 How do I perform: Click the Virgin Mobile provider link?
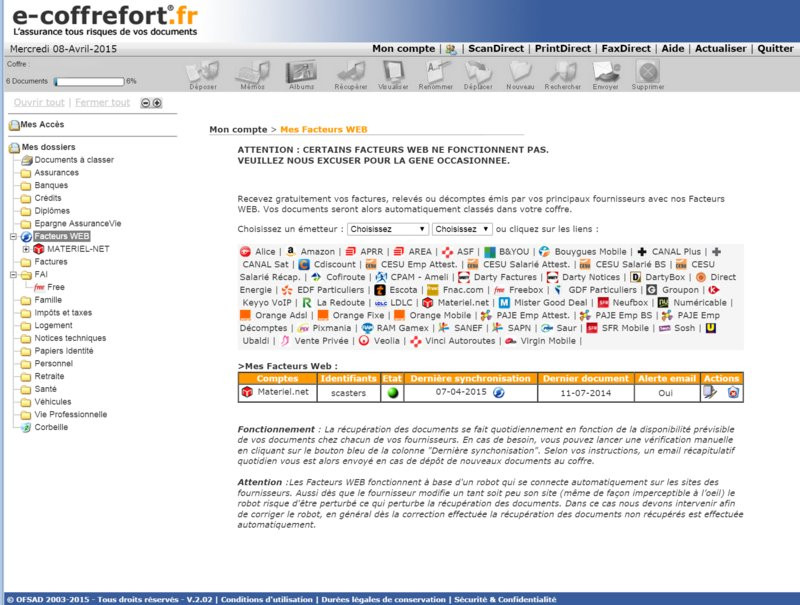click(x=548, y=341)
